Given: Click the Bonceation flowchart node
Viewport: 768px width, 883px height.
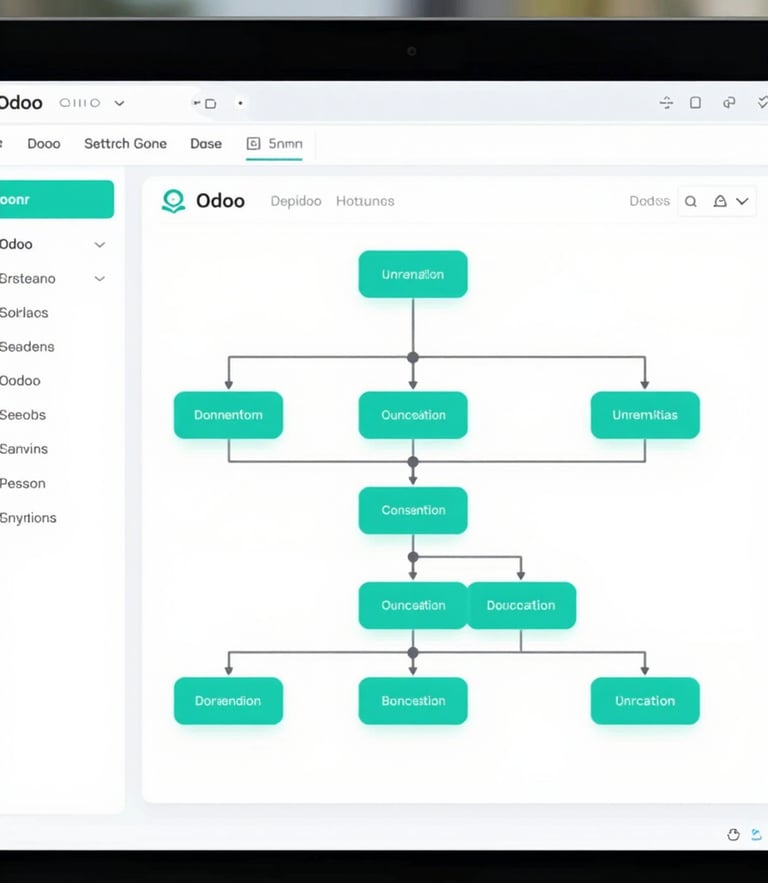Looking at the screenshot, I should click(x=413, y=701).
